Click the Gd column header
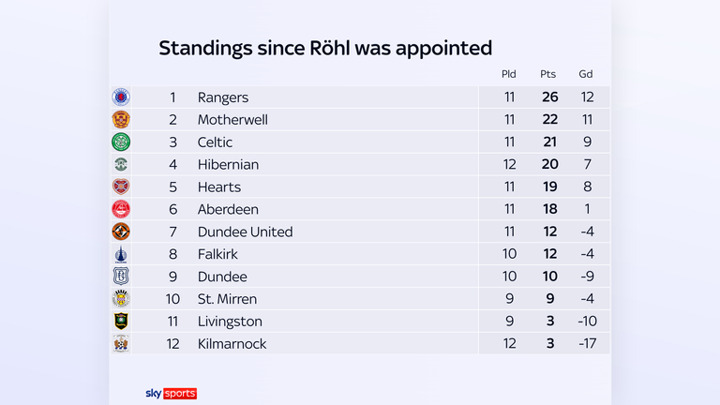Screen dimensions: 720x405 tap(585, 74)
